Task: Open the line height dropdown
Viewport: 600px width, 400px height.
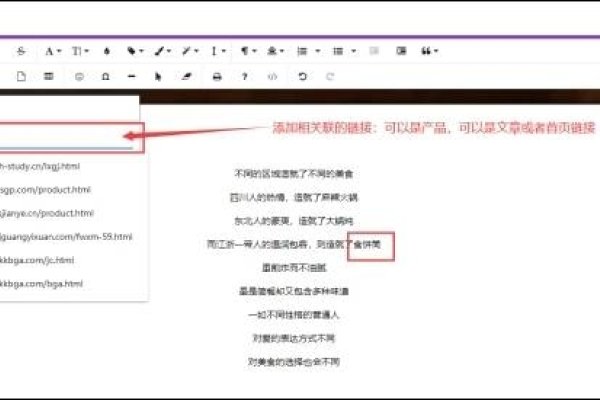Action: tap(218, 51)
